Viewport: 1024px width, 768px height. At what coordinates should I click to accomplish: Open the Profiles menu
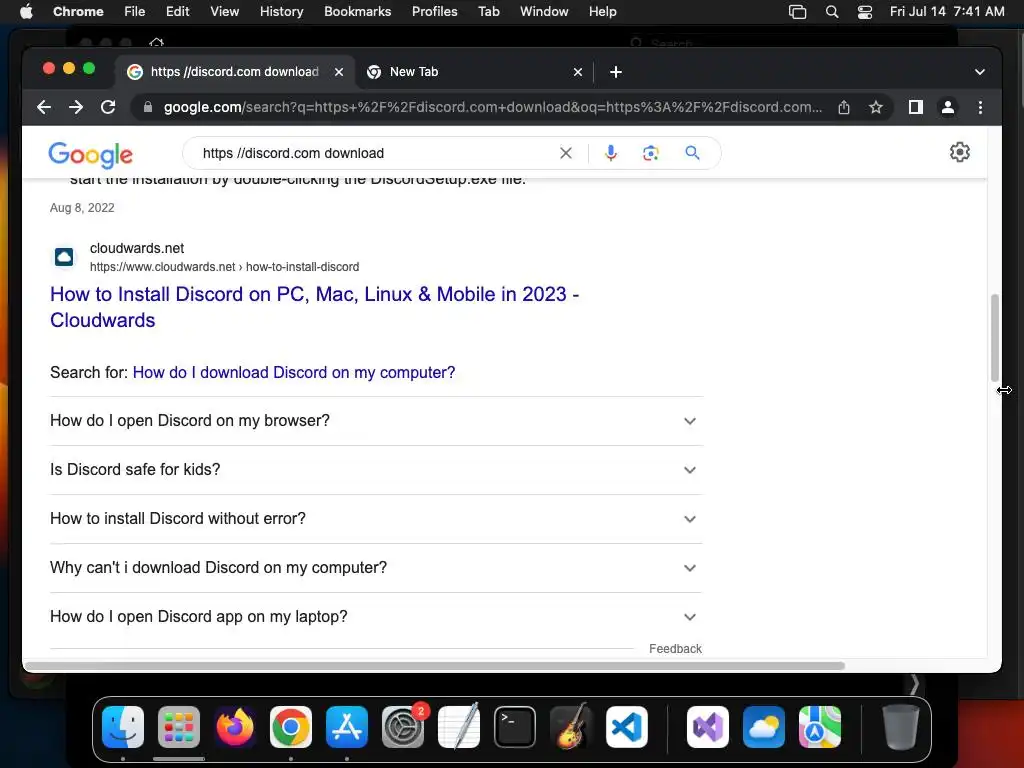tap(434, 12)
